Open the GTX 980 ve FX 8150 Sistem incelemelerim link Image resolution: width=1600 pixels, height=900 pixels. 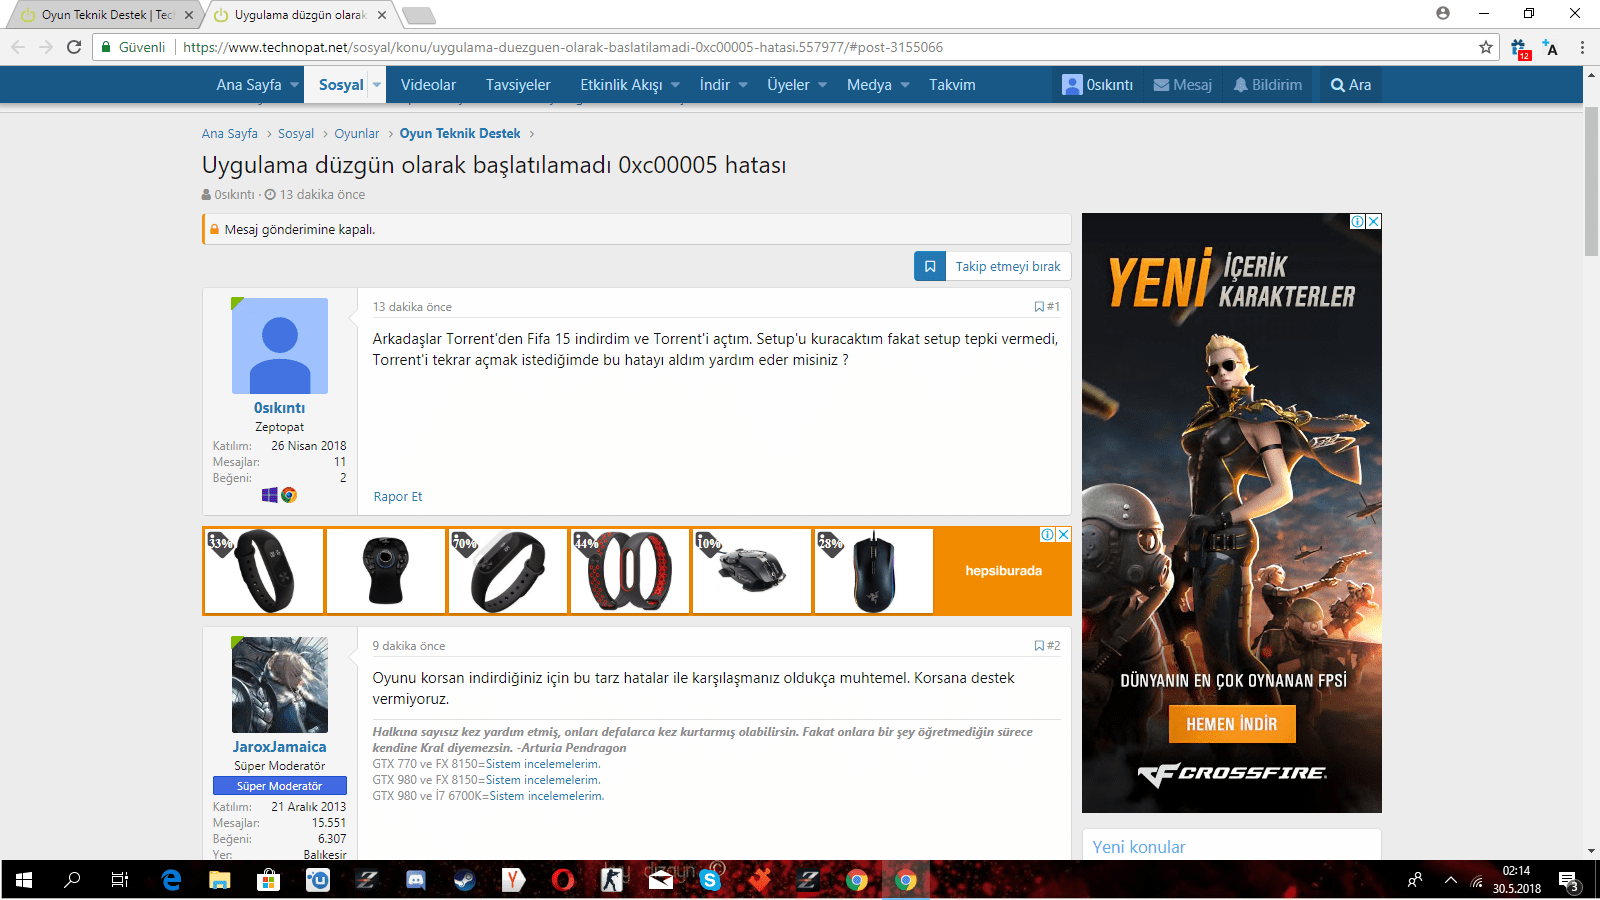point(542,780)
